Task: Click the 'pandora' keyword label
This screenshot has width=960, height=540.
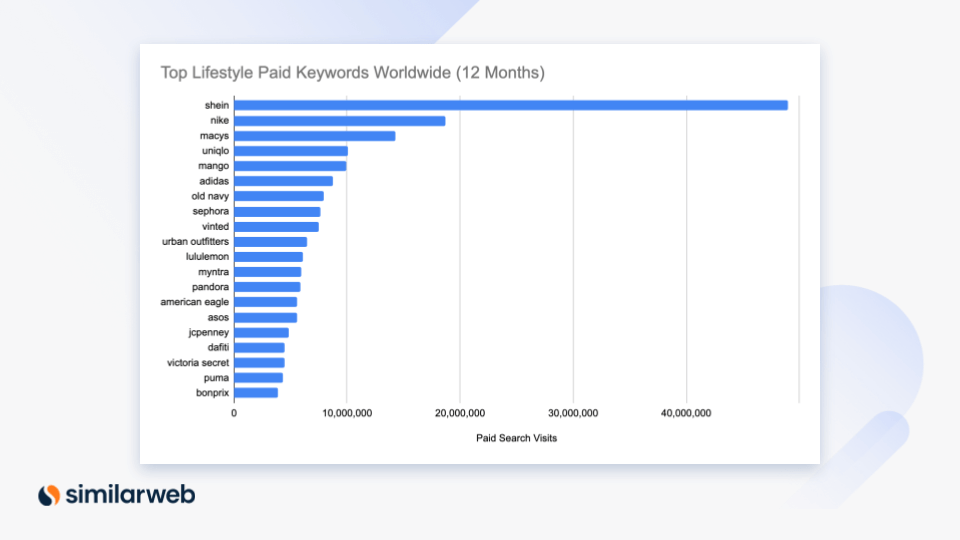Action: coord(211,287)
